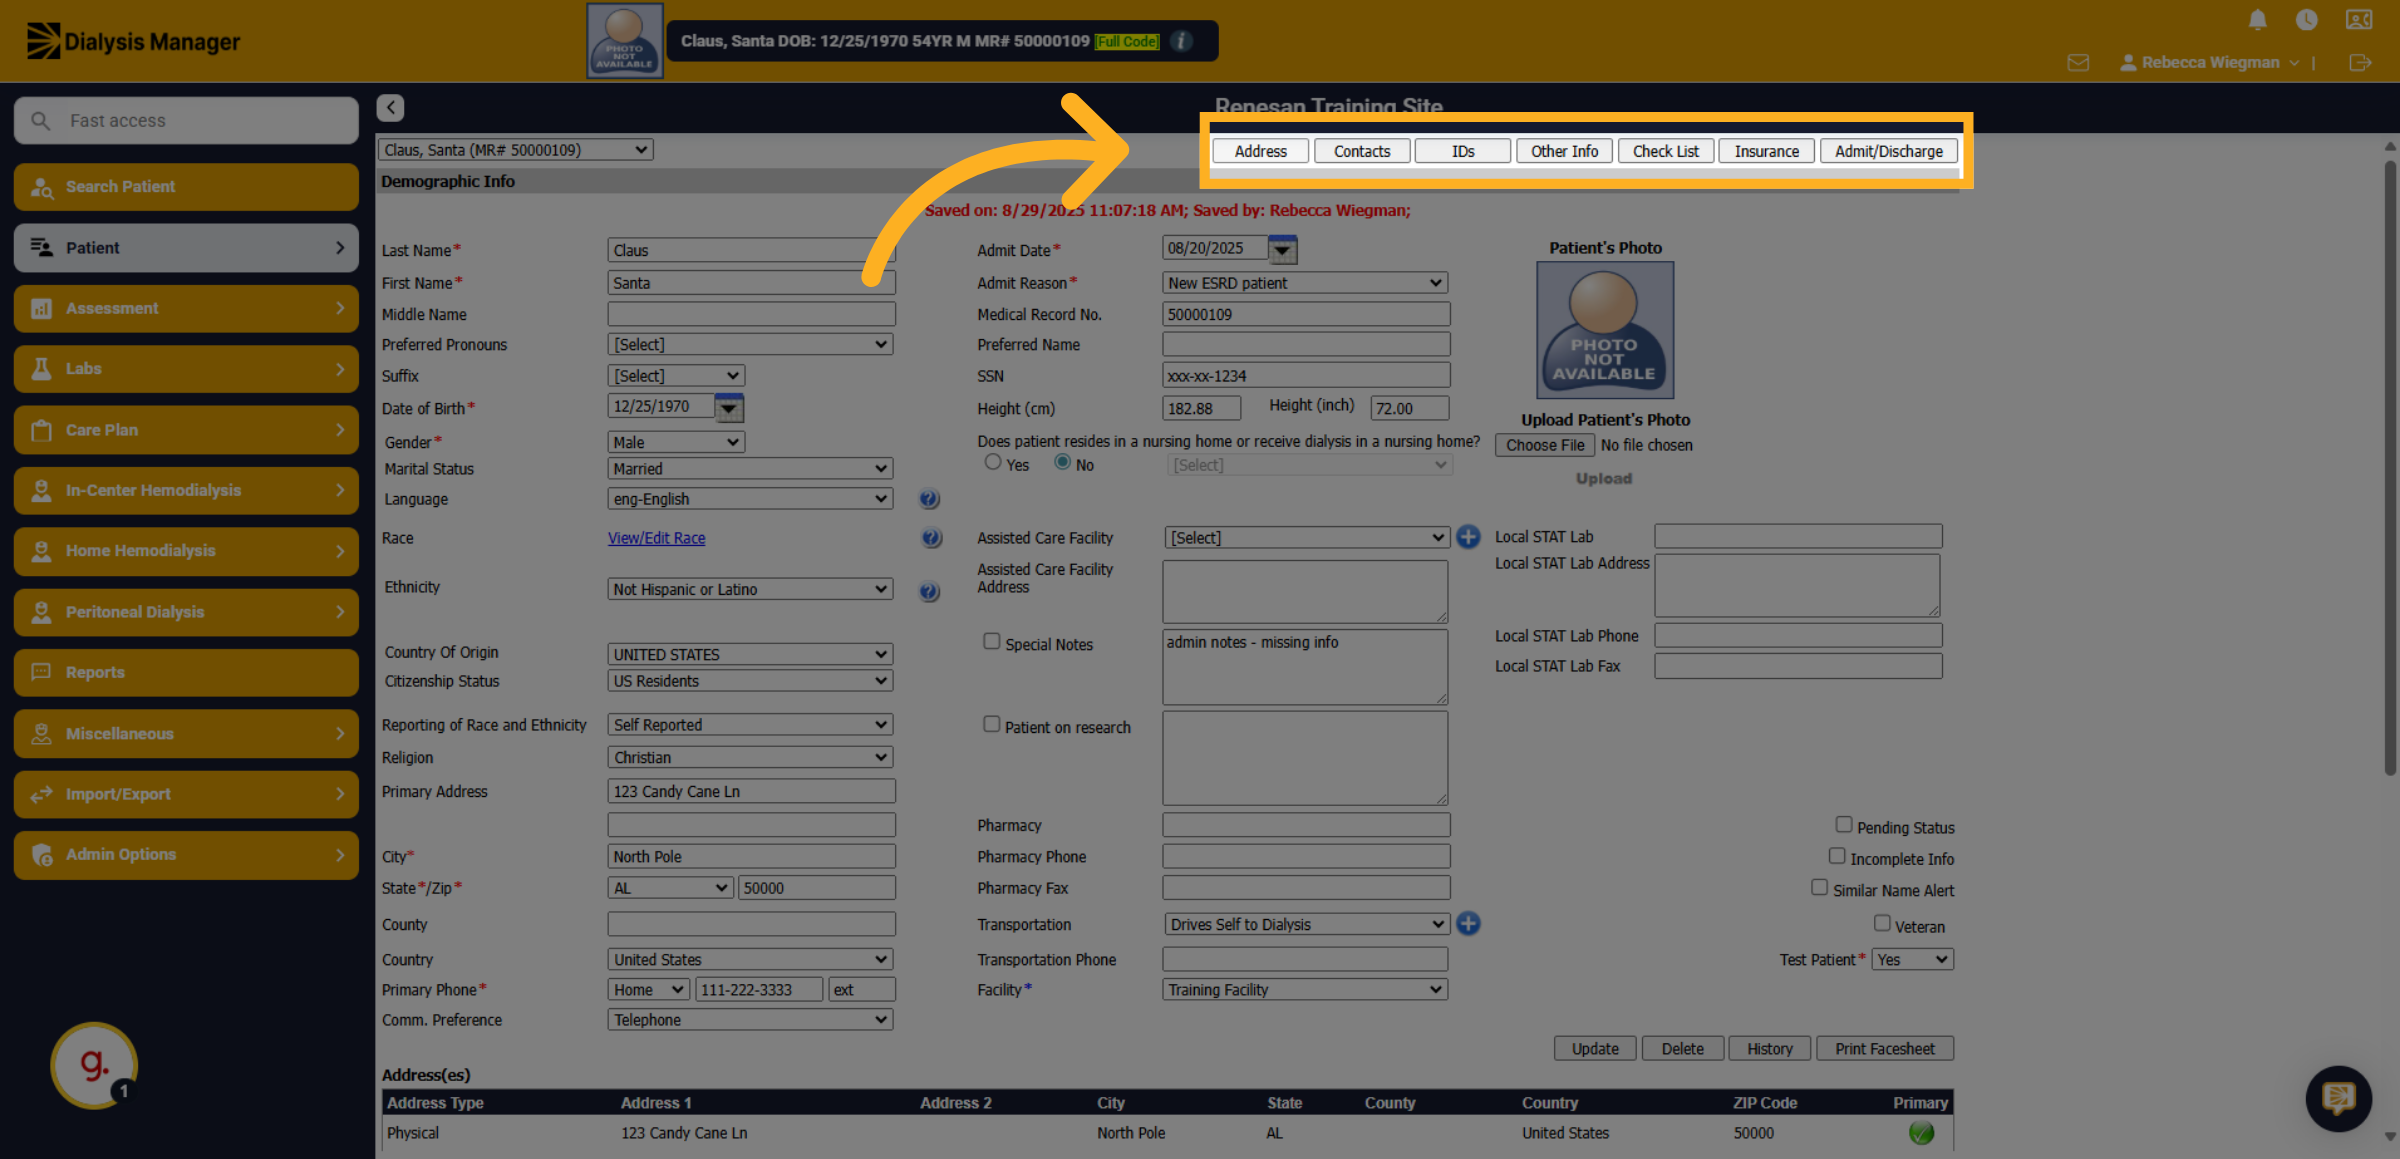The width and height of the screenshot is (2400, 1159).
Task: Click the Print Facesheet button
Action: (1884, 1049)
